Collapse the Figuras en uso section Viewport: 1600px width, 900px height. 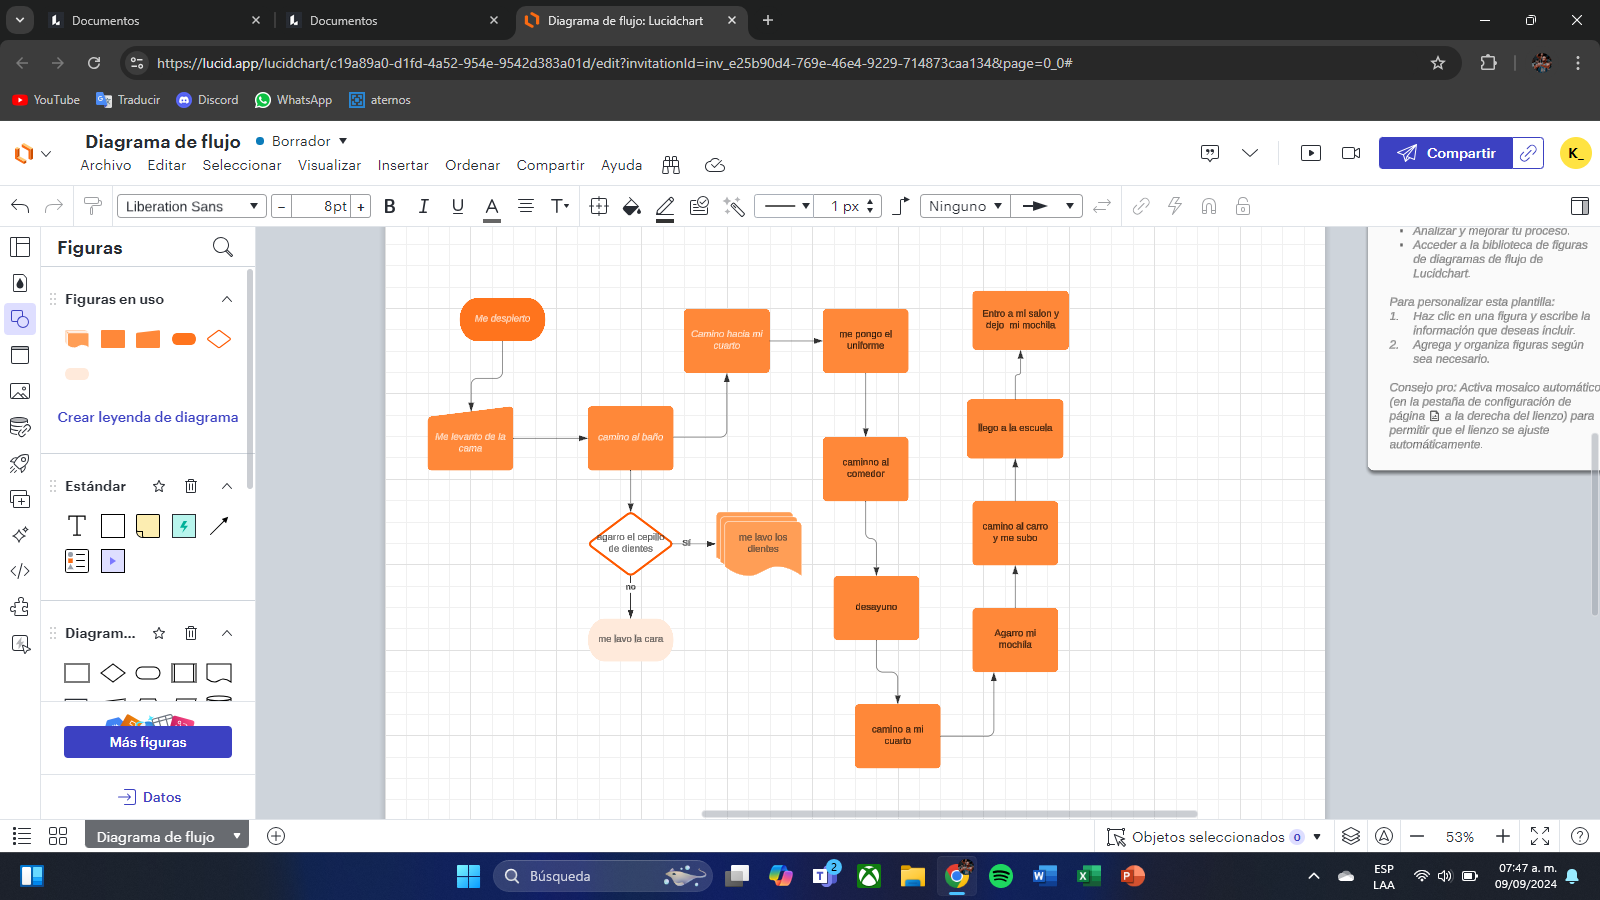tap(227, 299)
